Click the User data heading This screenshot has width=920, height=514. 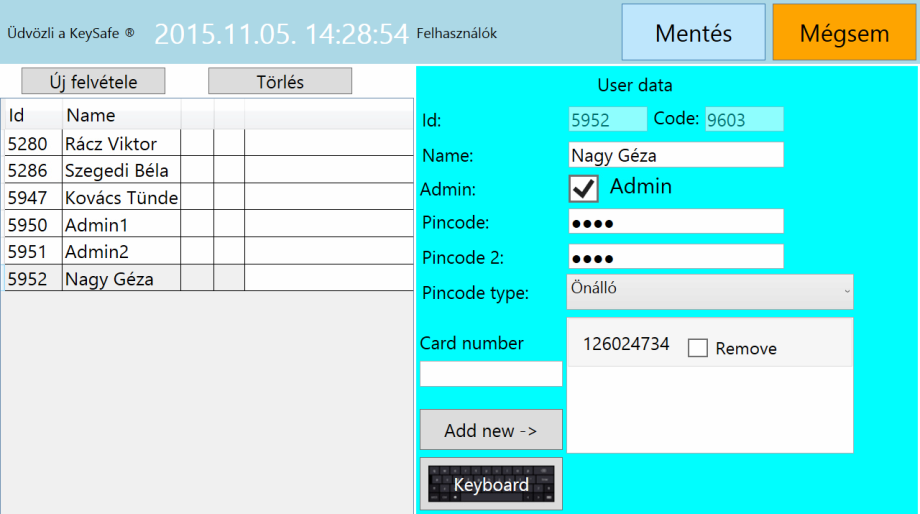coord(635,85)
